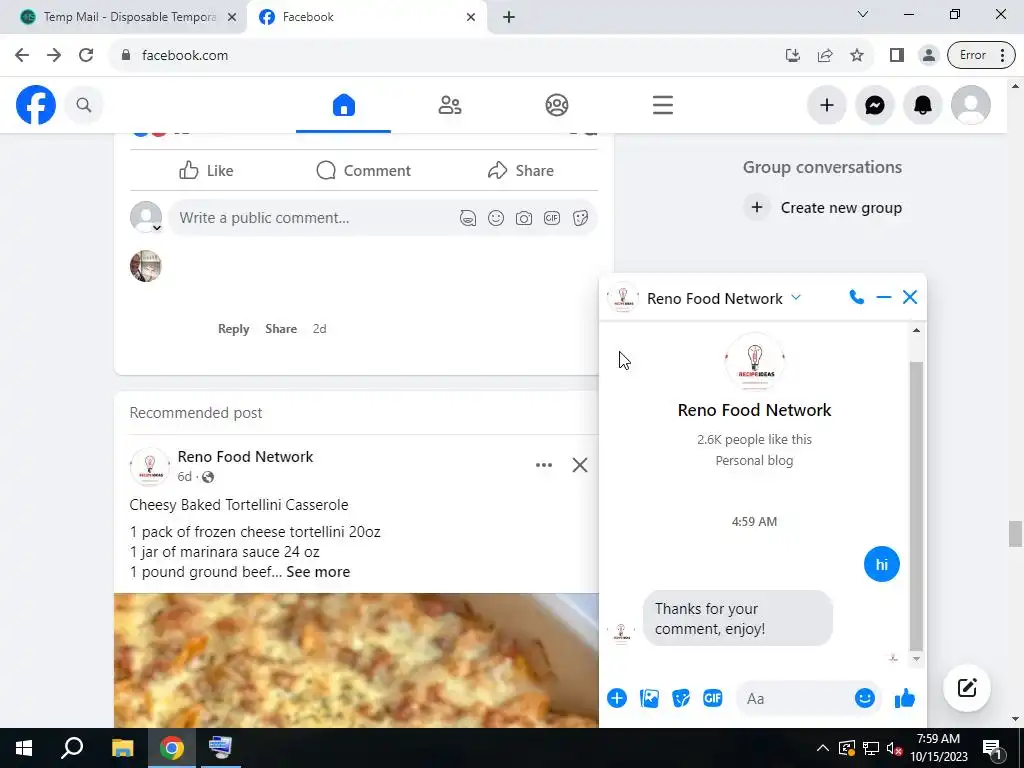
Task: Reload the Facebook page
Action: (86, 55)
